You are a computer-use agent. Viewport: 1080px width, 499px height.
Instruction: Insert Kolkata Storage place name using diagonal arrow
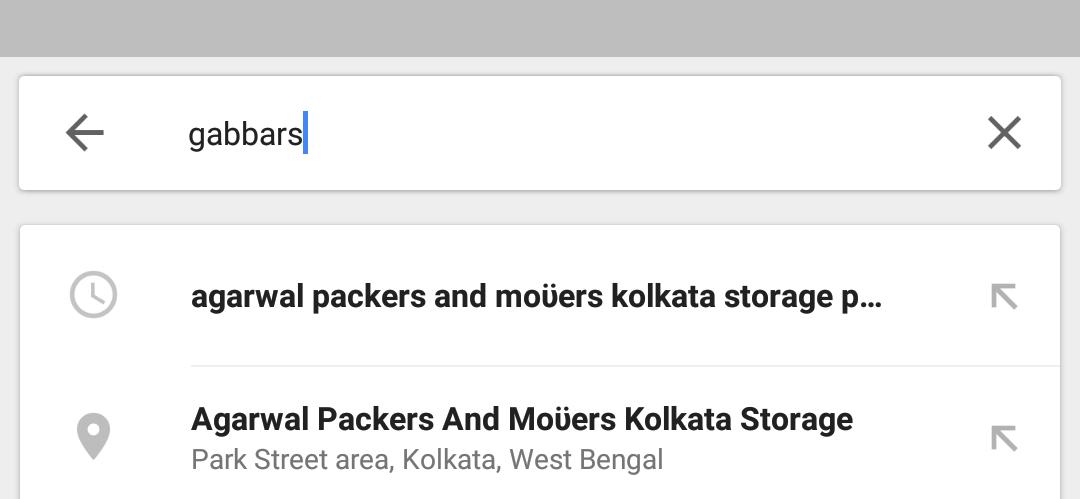[x=1004, y=438]
